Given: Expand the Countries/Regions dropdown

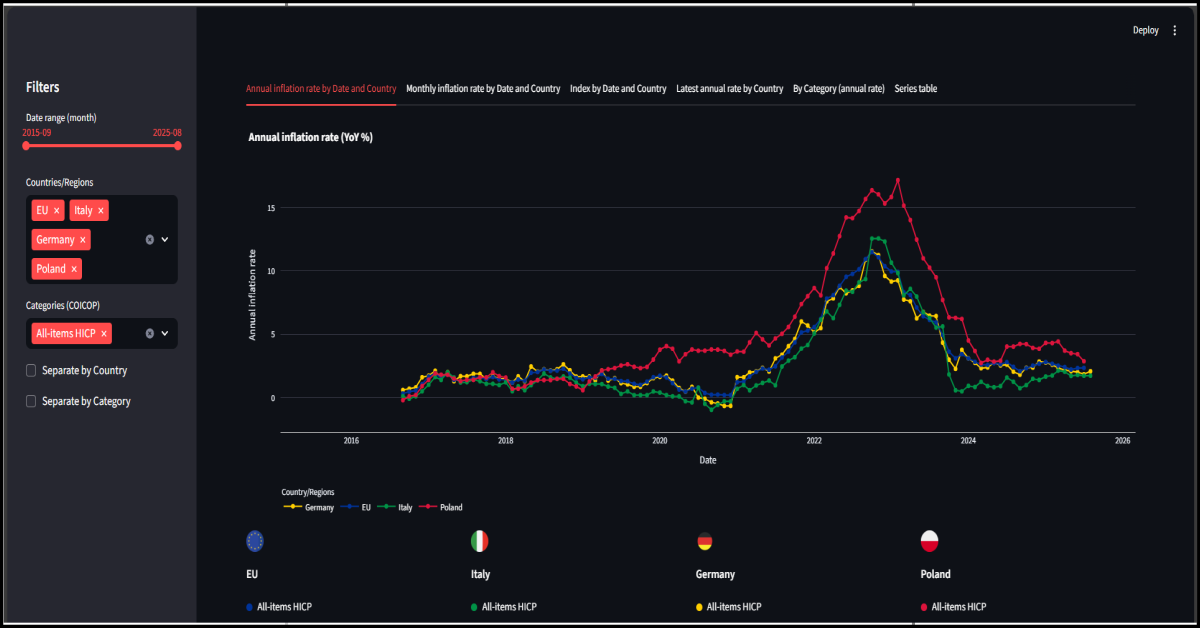Looking at the screenshot, I should (x=165, y=240).
